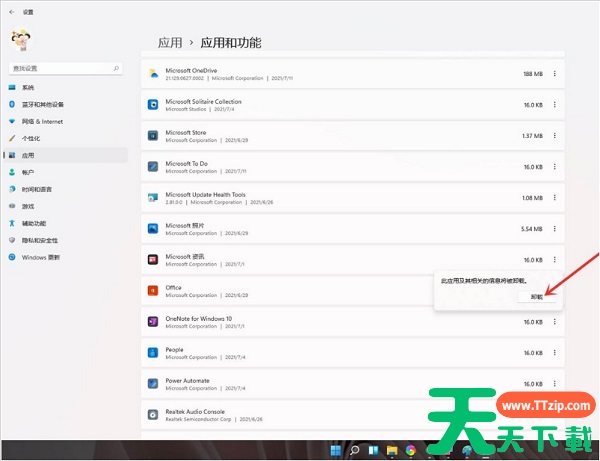
Task: Click the 188 MB size value for OneDrive
Action: pos(533,74)
